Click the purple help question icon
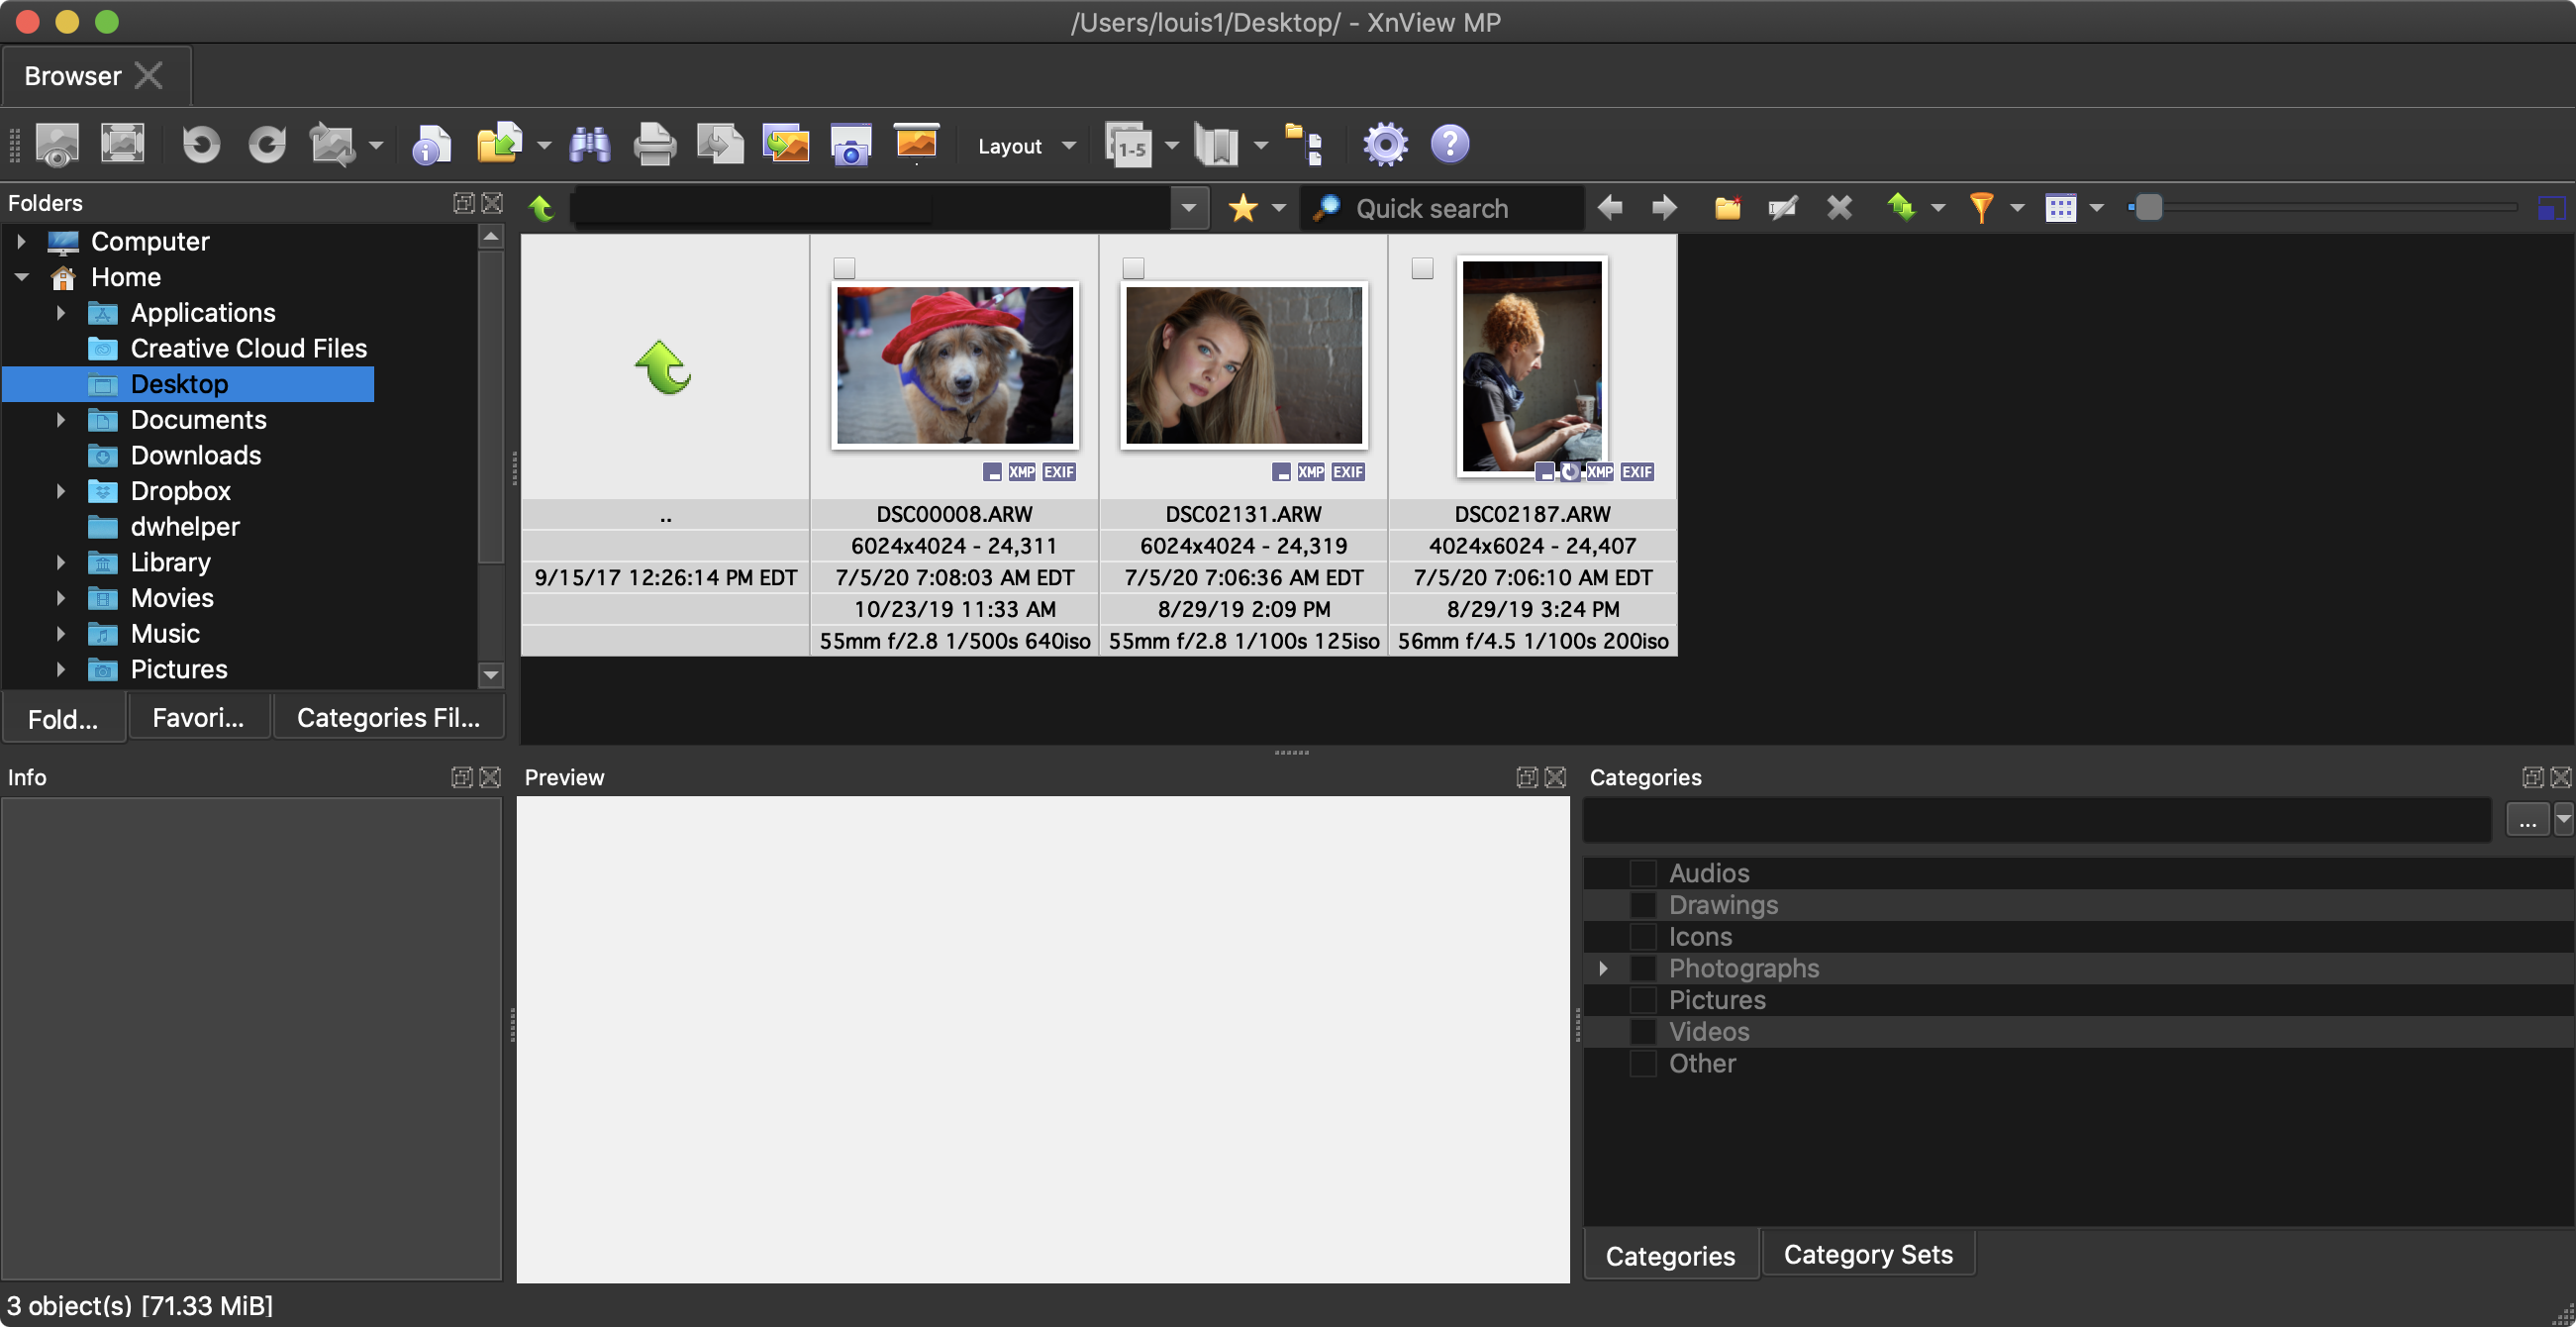 (x=1449, y=145)
